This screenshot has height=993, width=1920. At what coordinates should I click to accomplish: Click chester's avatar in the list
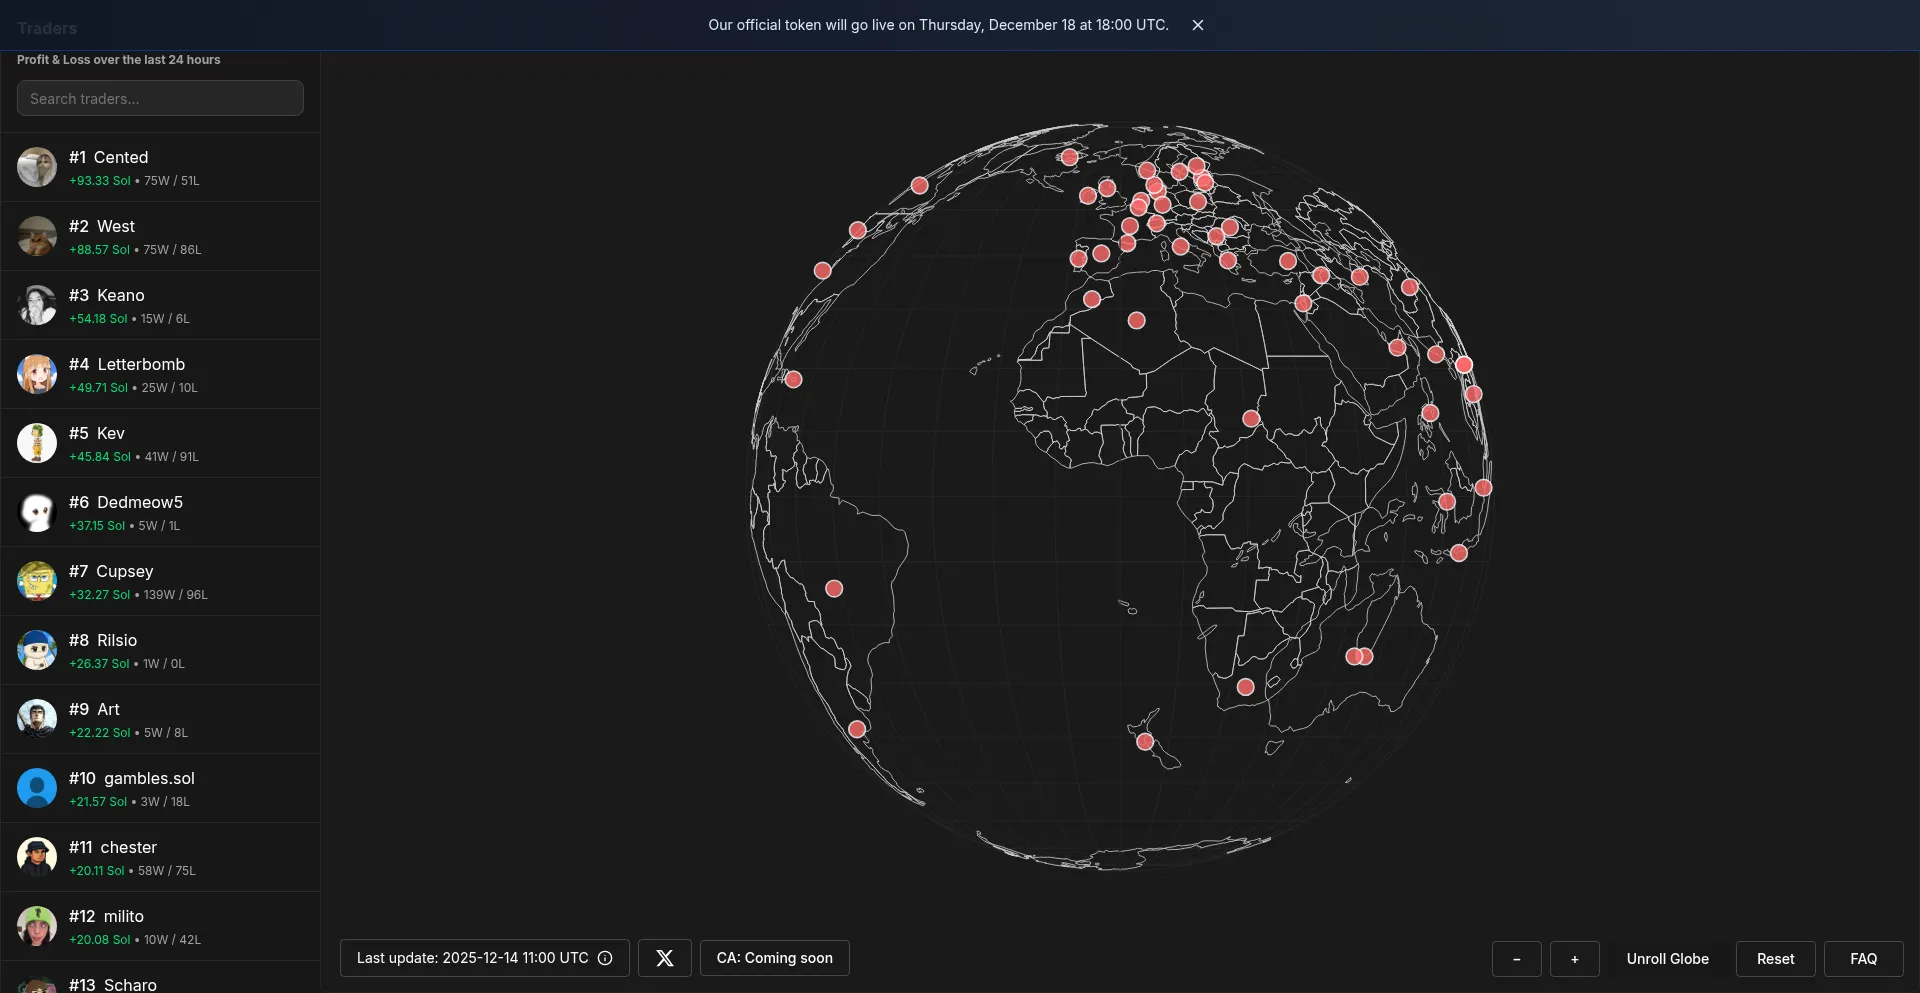click(37, 857)
